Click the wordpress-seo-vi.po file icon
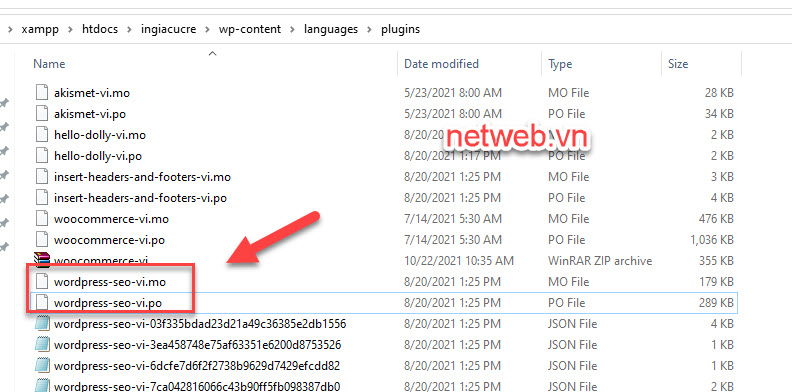Screen dimensions: 792x392 tap(42, 303)
